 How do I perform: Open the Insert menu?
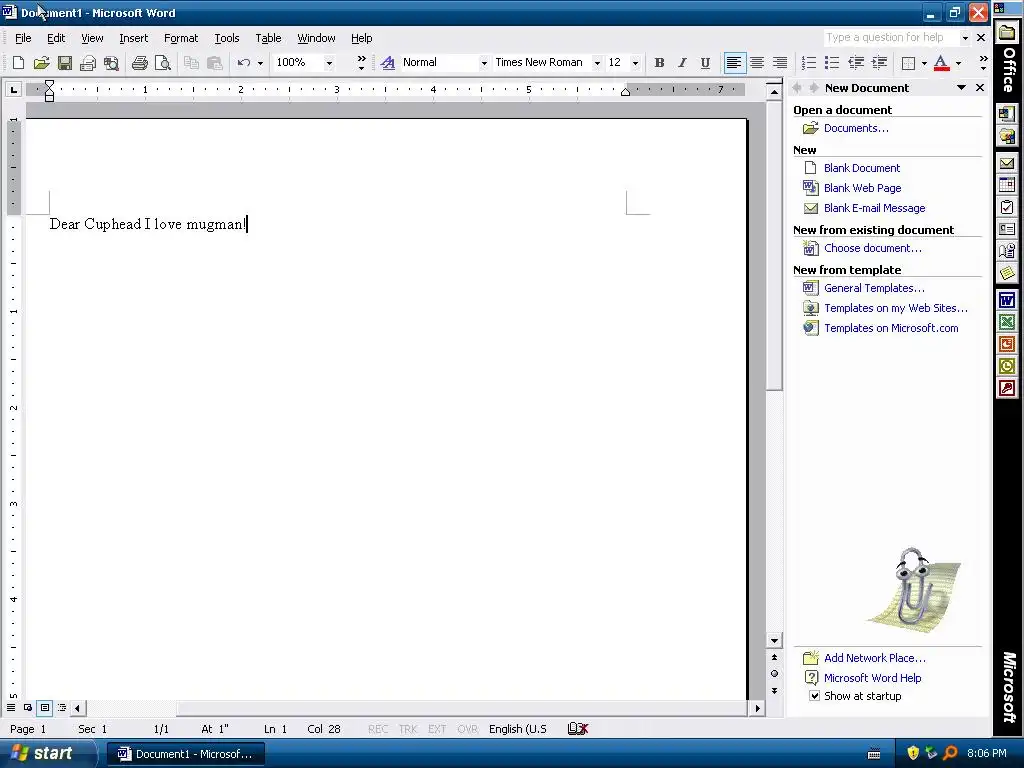point(133,38)
